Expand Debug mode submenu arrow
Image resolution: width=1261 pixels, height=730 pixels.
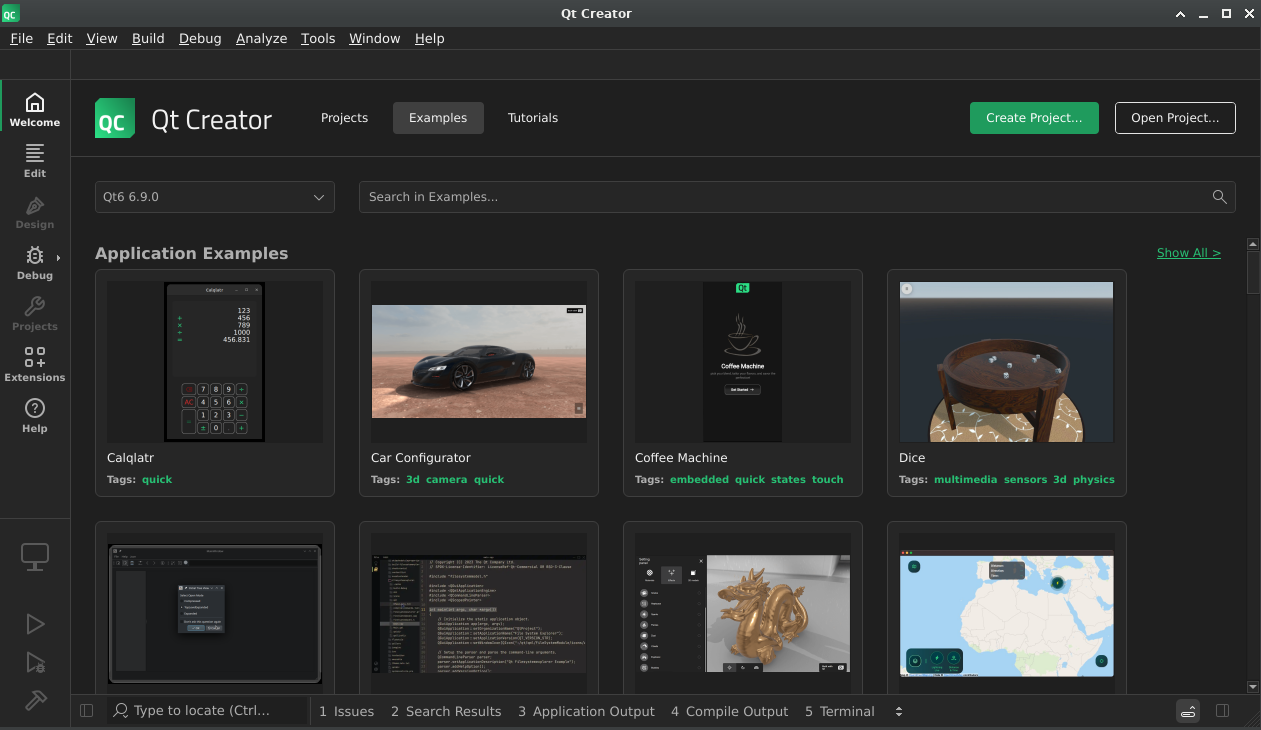pyautogui.click(x=59, y=258)
